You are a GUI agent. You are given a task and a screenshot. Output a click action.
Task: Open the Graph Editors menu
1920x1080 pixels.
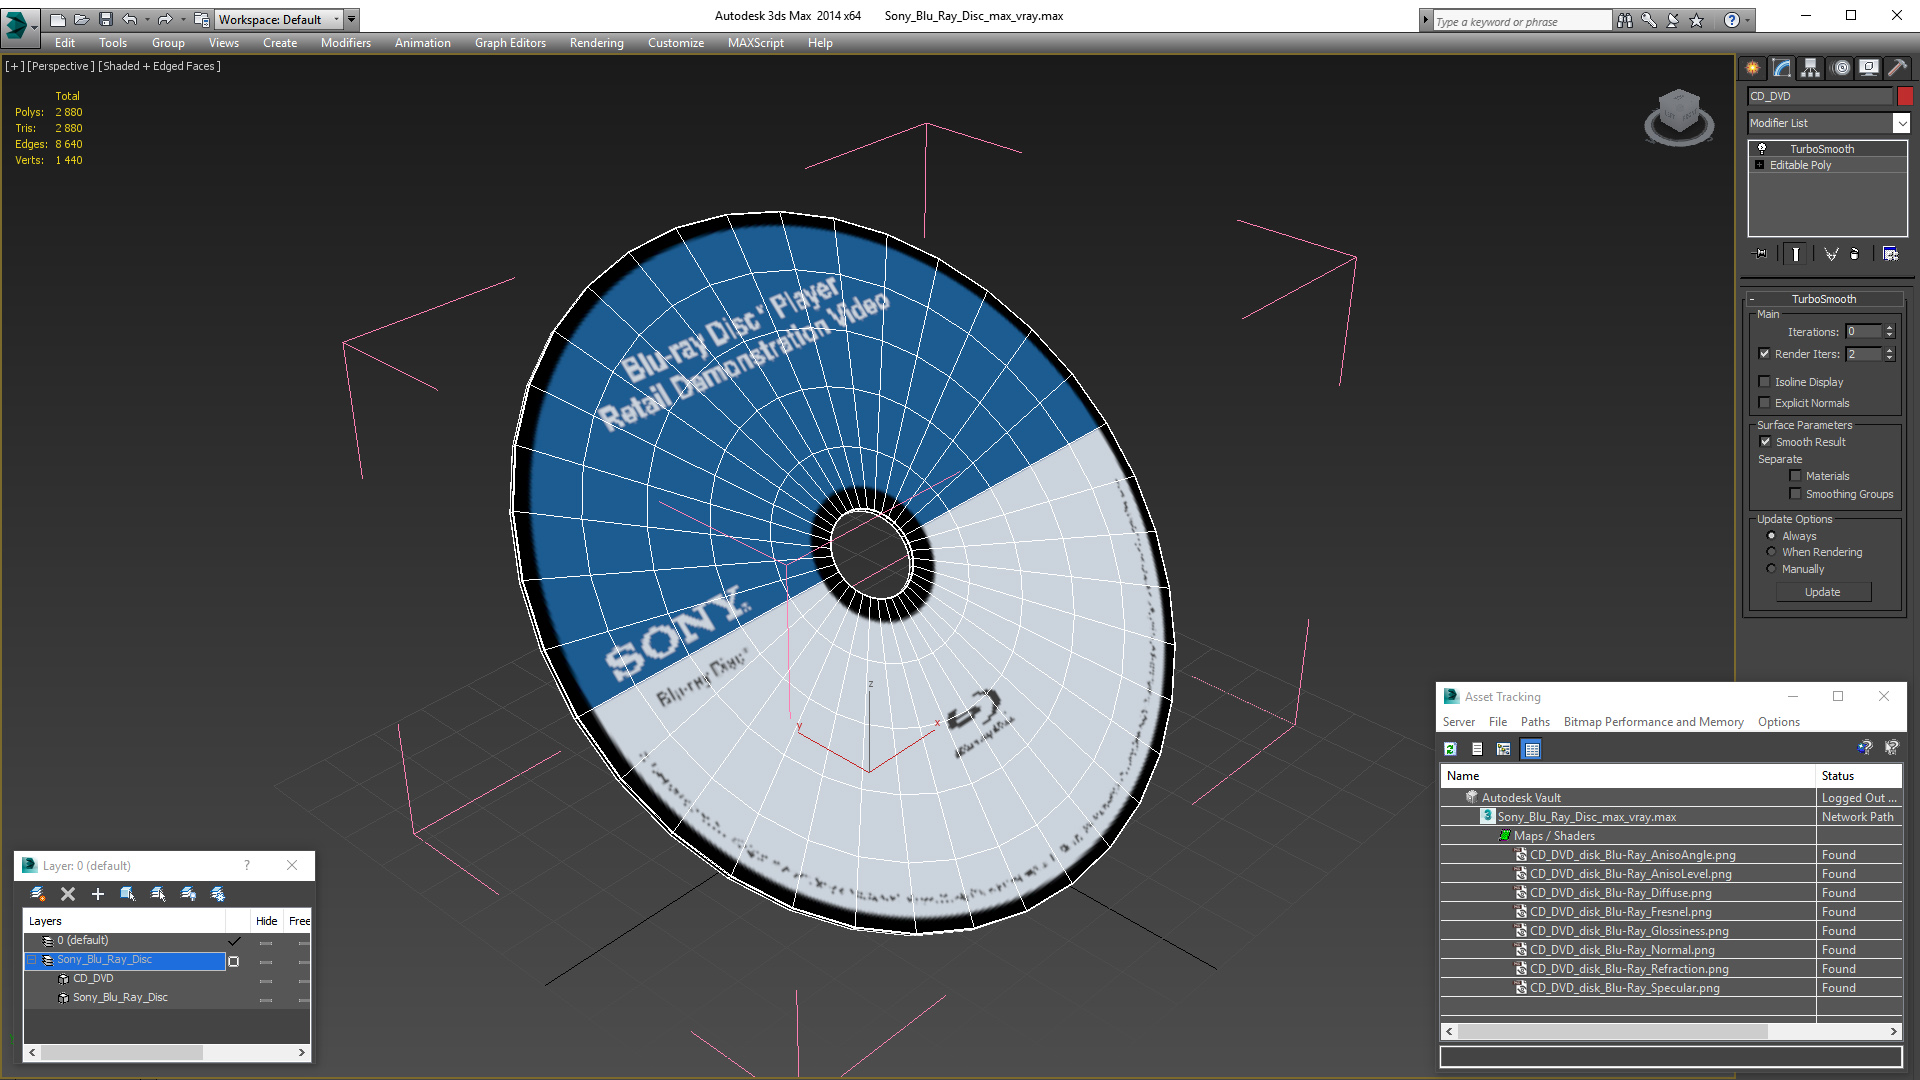point(510,43)
